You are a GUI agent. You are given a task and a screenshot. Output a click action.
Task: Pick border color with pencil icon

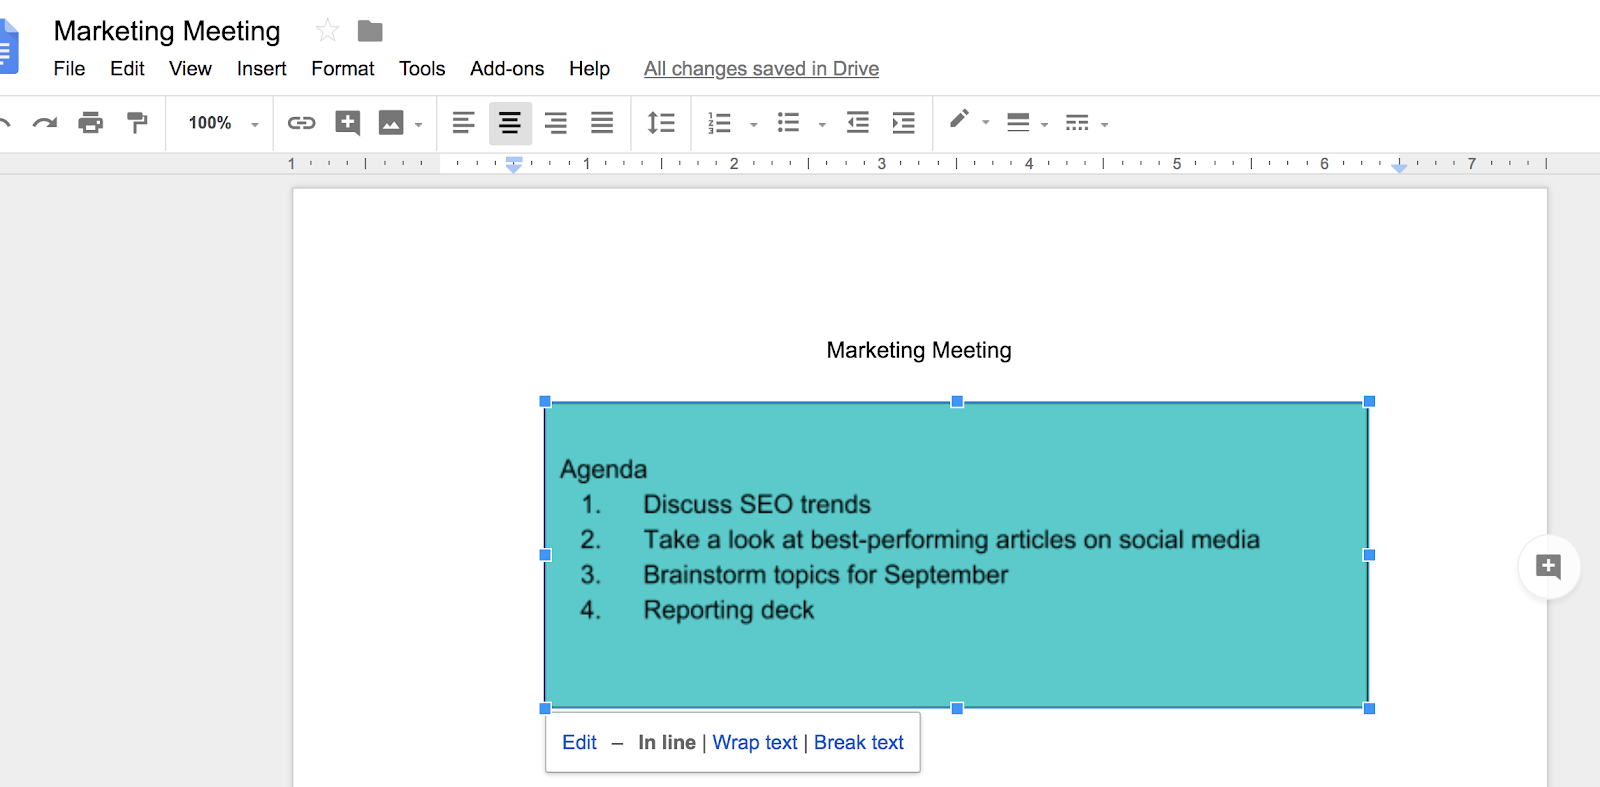pos(959,121)
